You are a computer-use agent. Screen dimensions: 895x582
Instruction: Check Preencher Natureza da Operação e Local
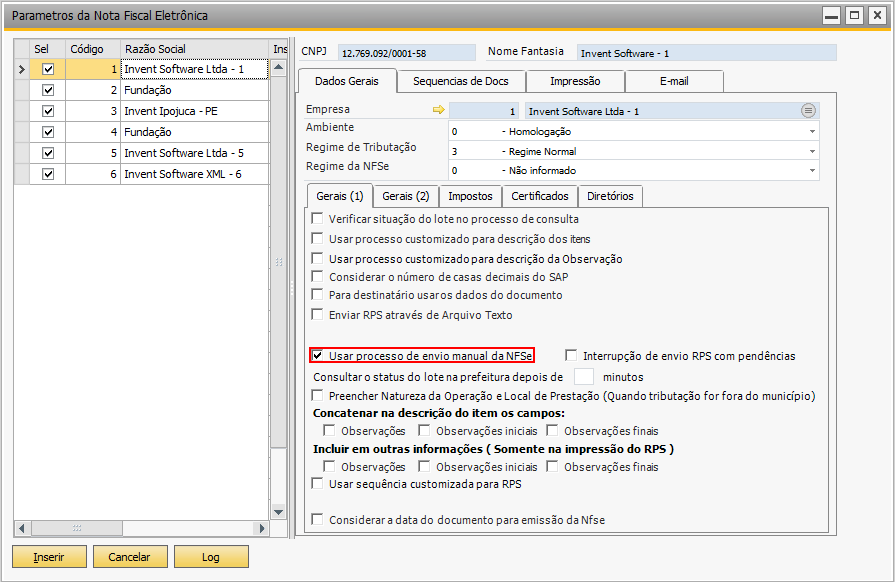click(x=317, y=395)
